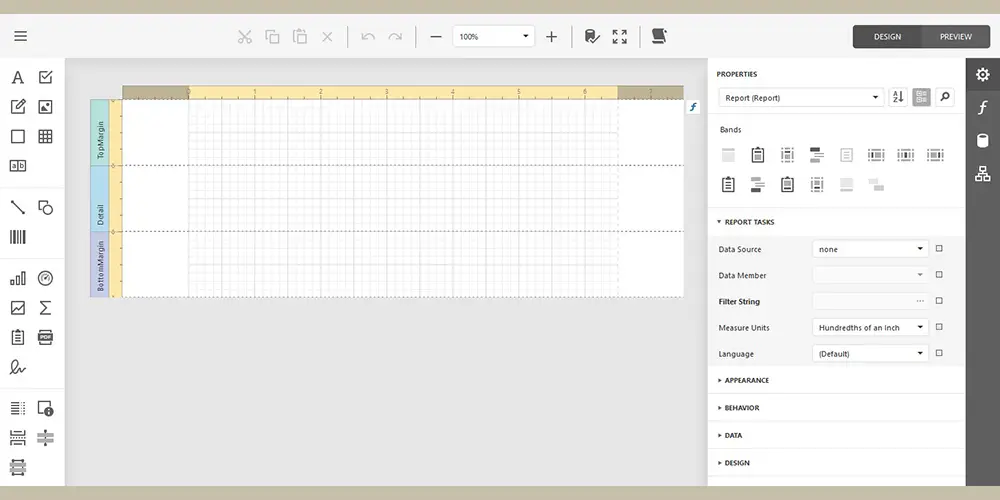This screenshot has width=1000, height=500.
Task: Open the 100% zoom dropdown
Action: 494,36
